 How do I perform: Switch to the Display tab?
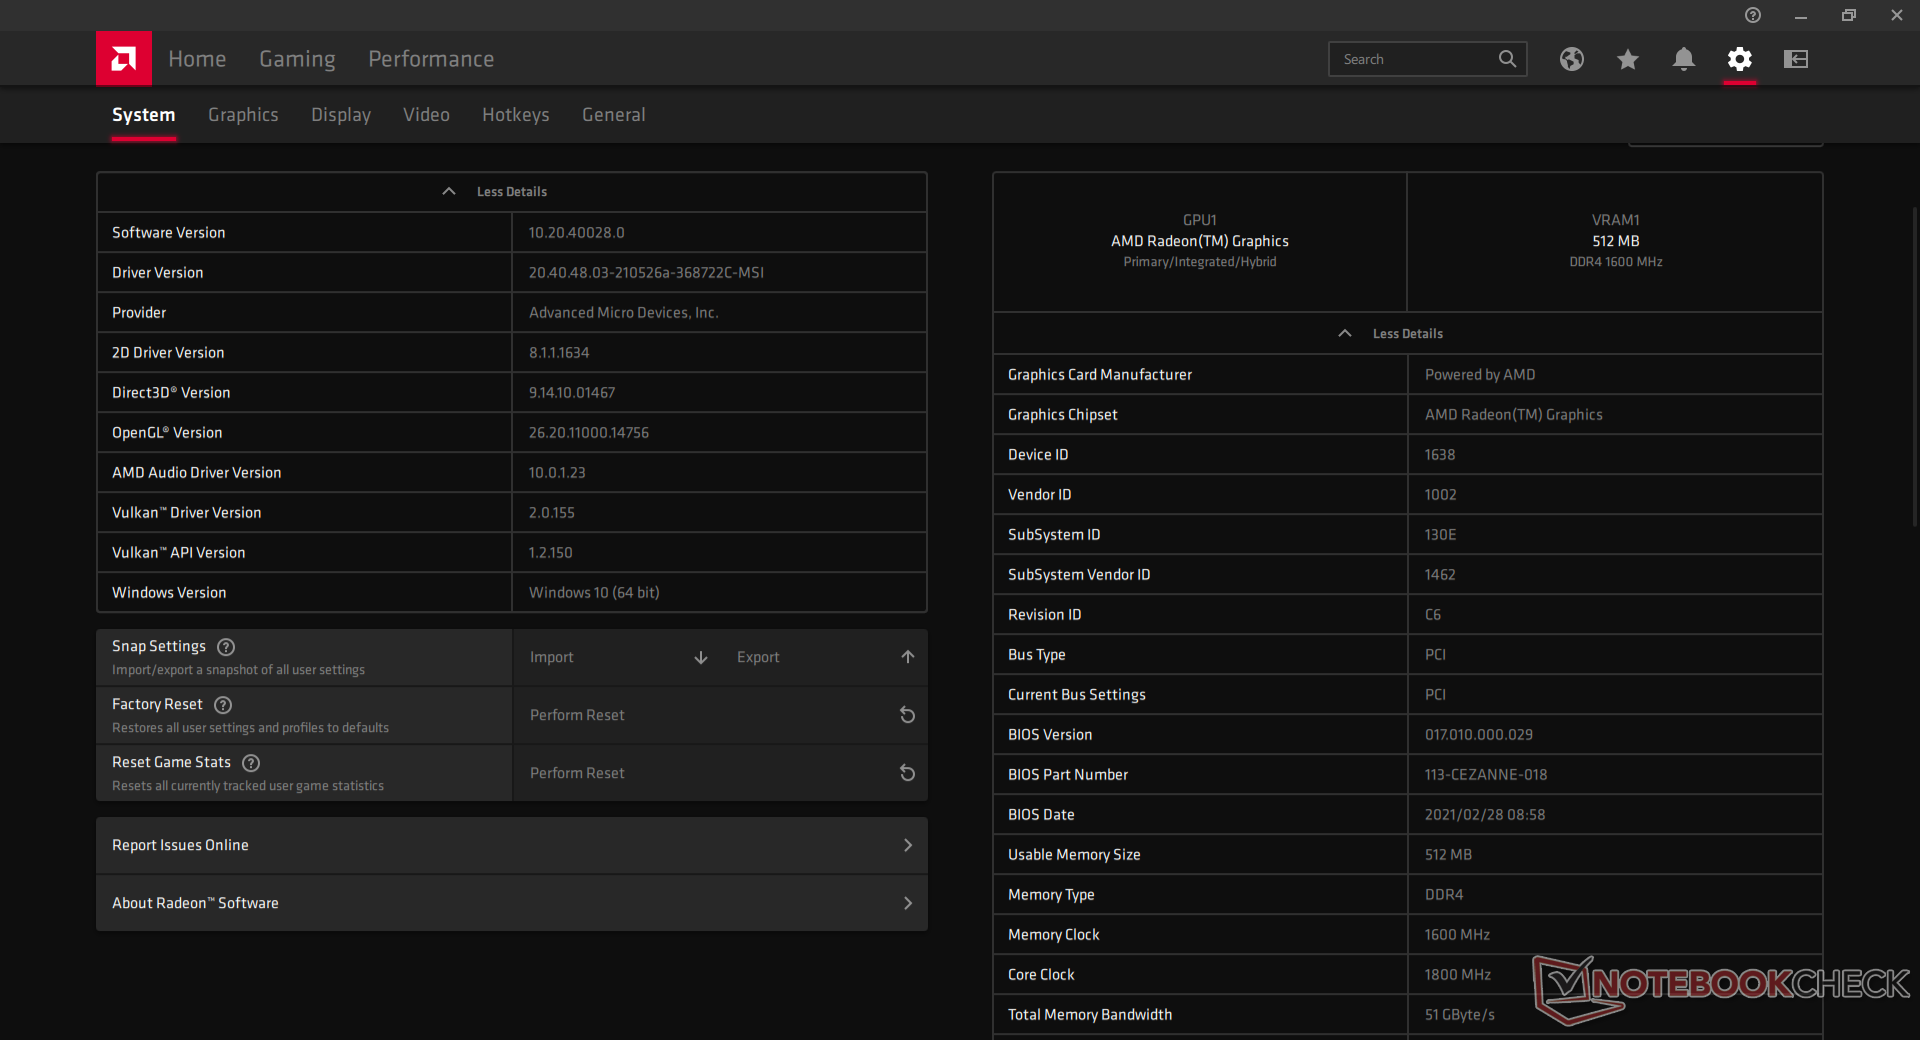pos(341,115)
